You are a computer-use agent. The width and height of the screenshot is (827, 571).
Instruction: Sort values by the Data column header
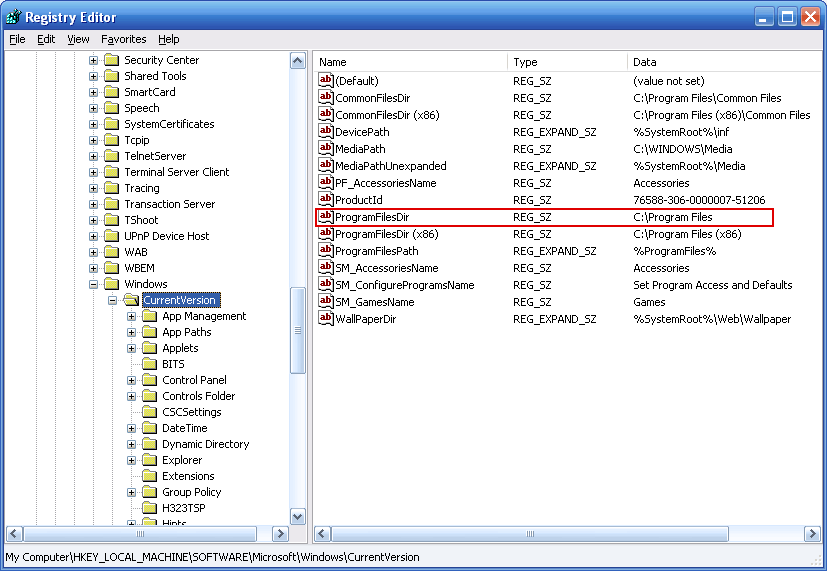pyautogui.click(x=724, y=62)
